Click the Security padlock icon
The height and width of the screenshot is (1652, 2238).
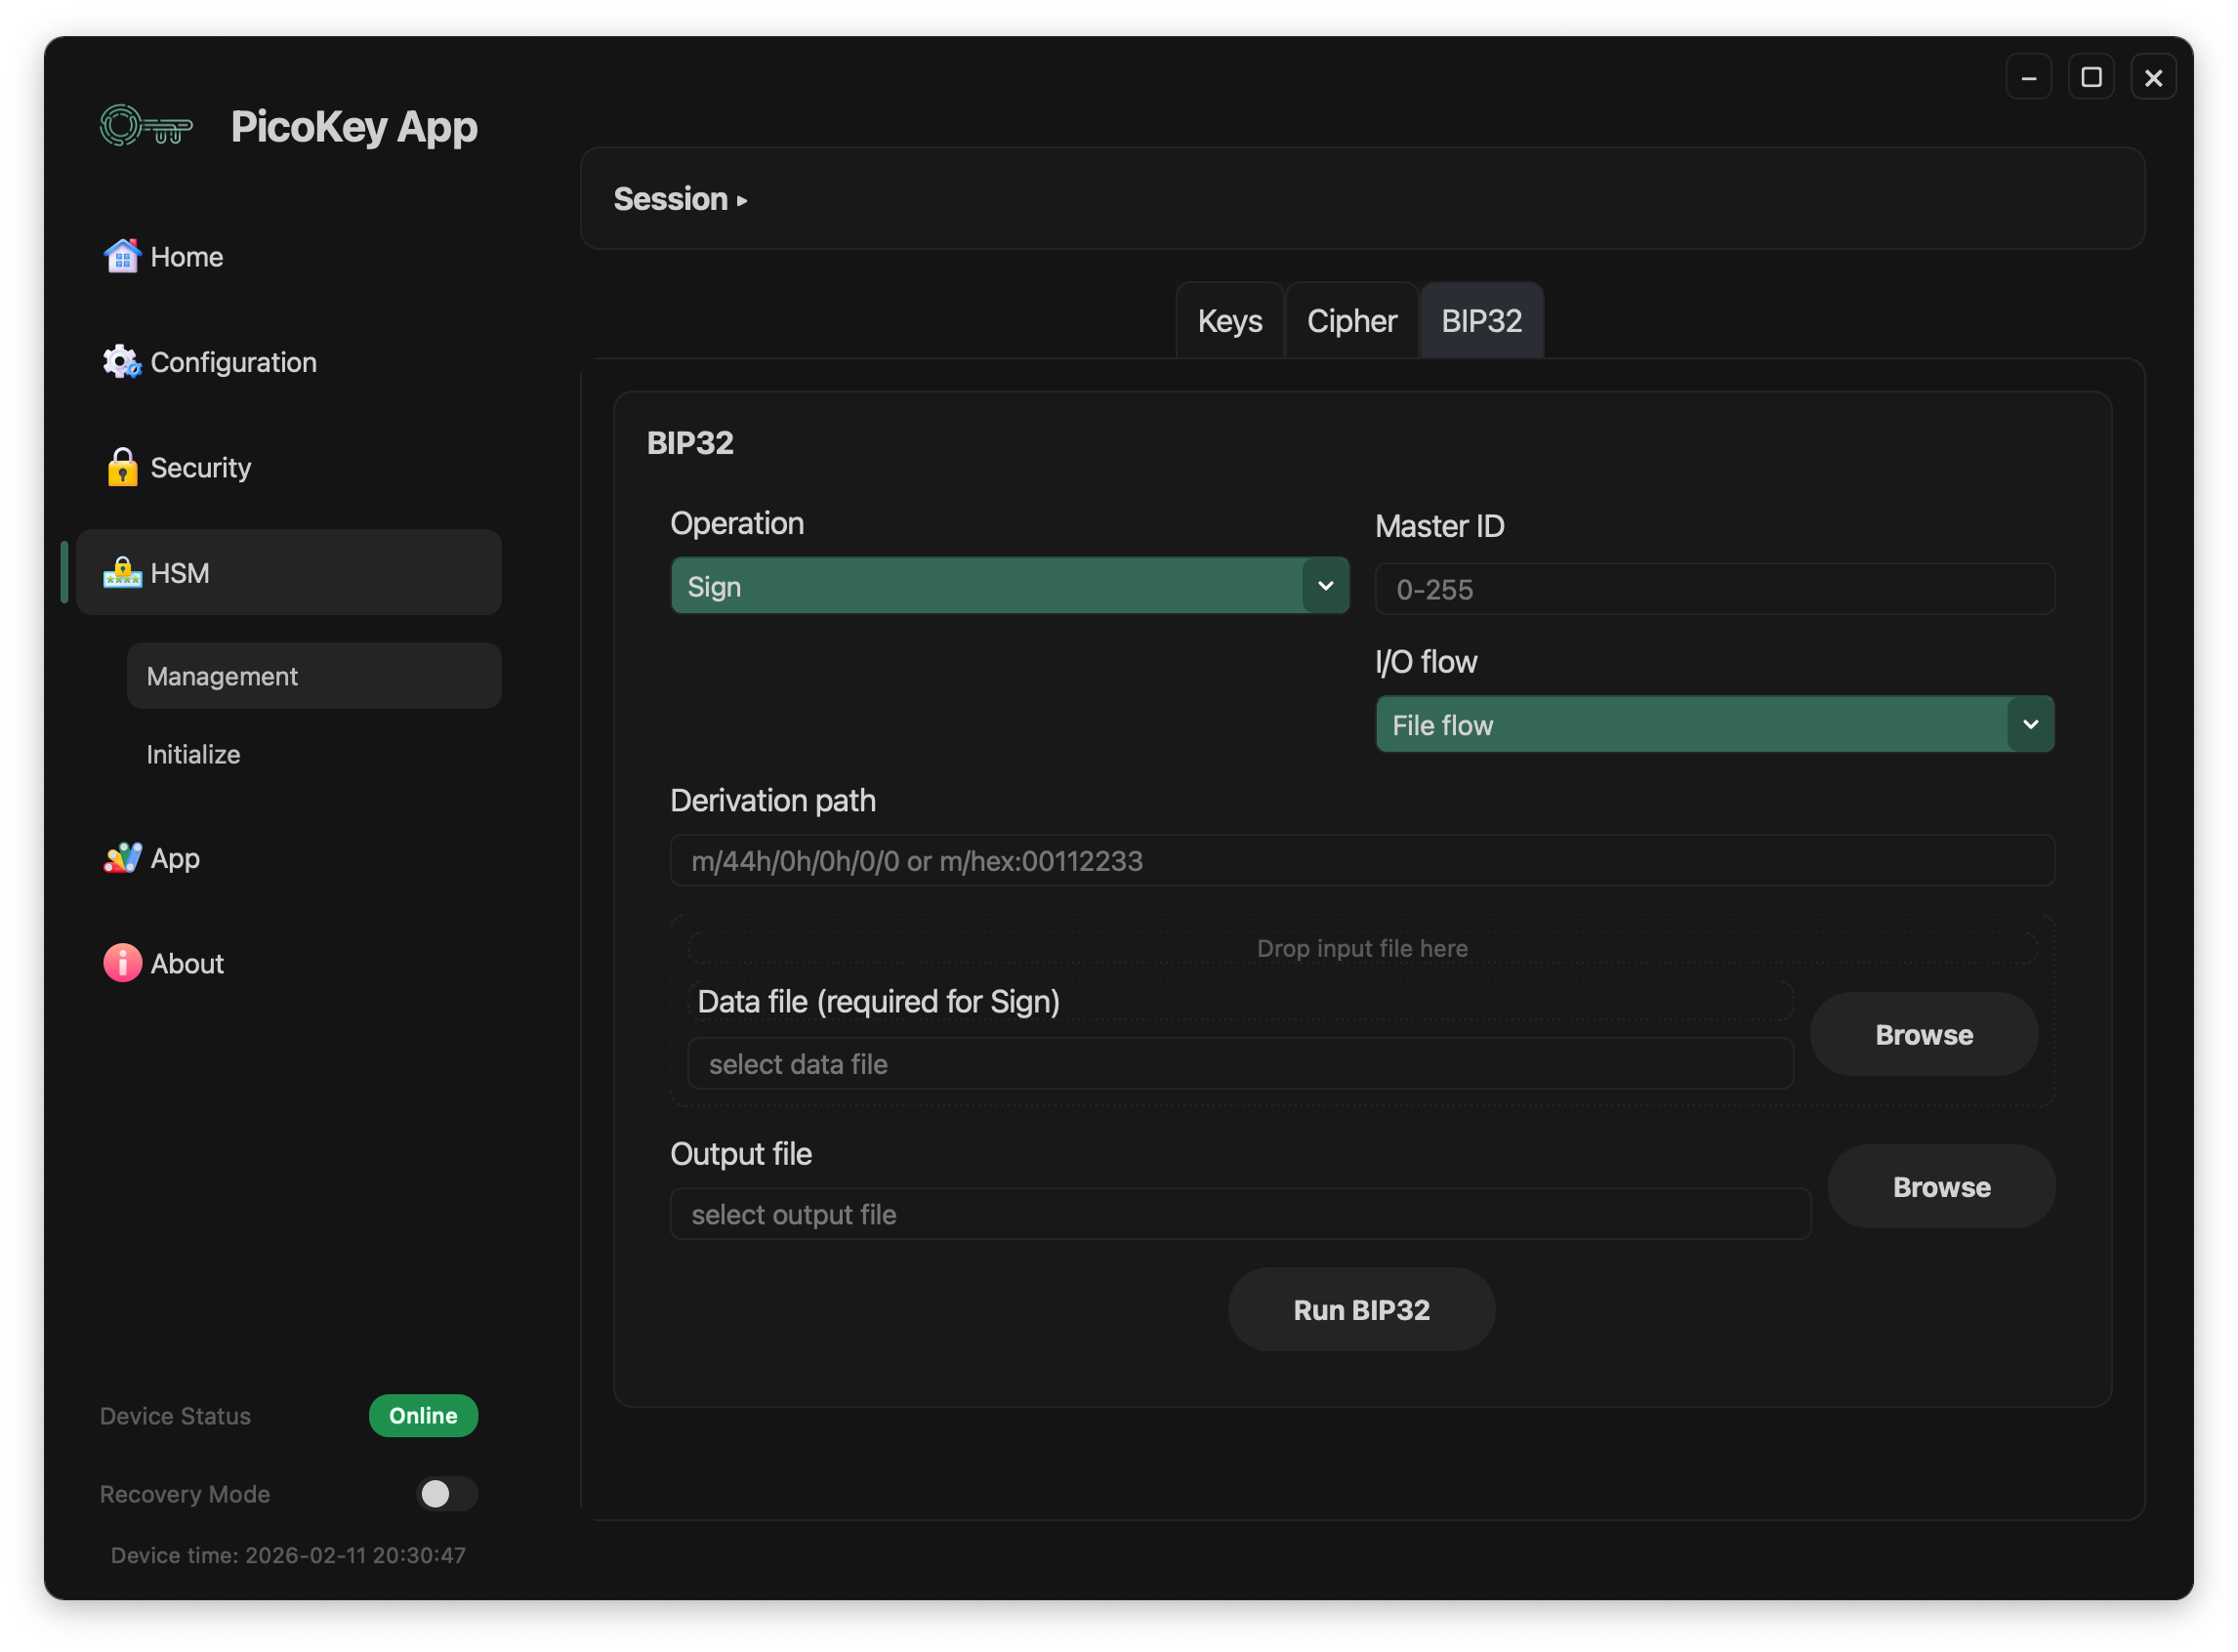(122, 467)
